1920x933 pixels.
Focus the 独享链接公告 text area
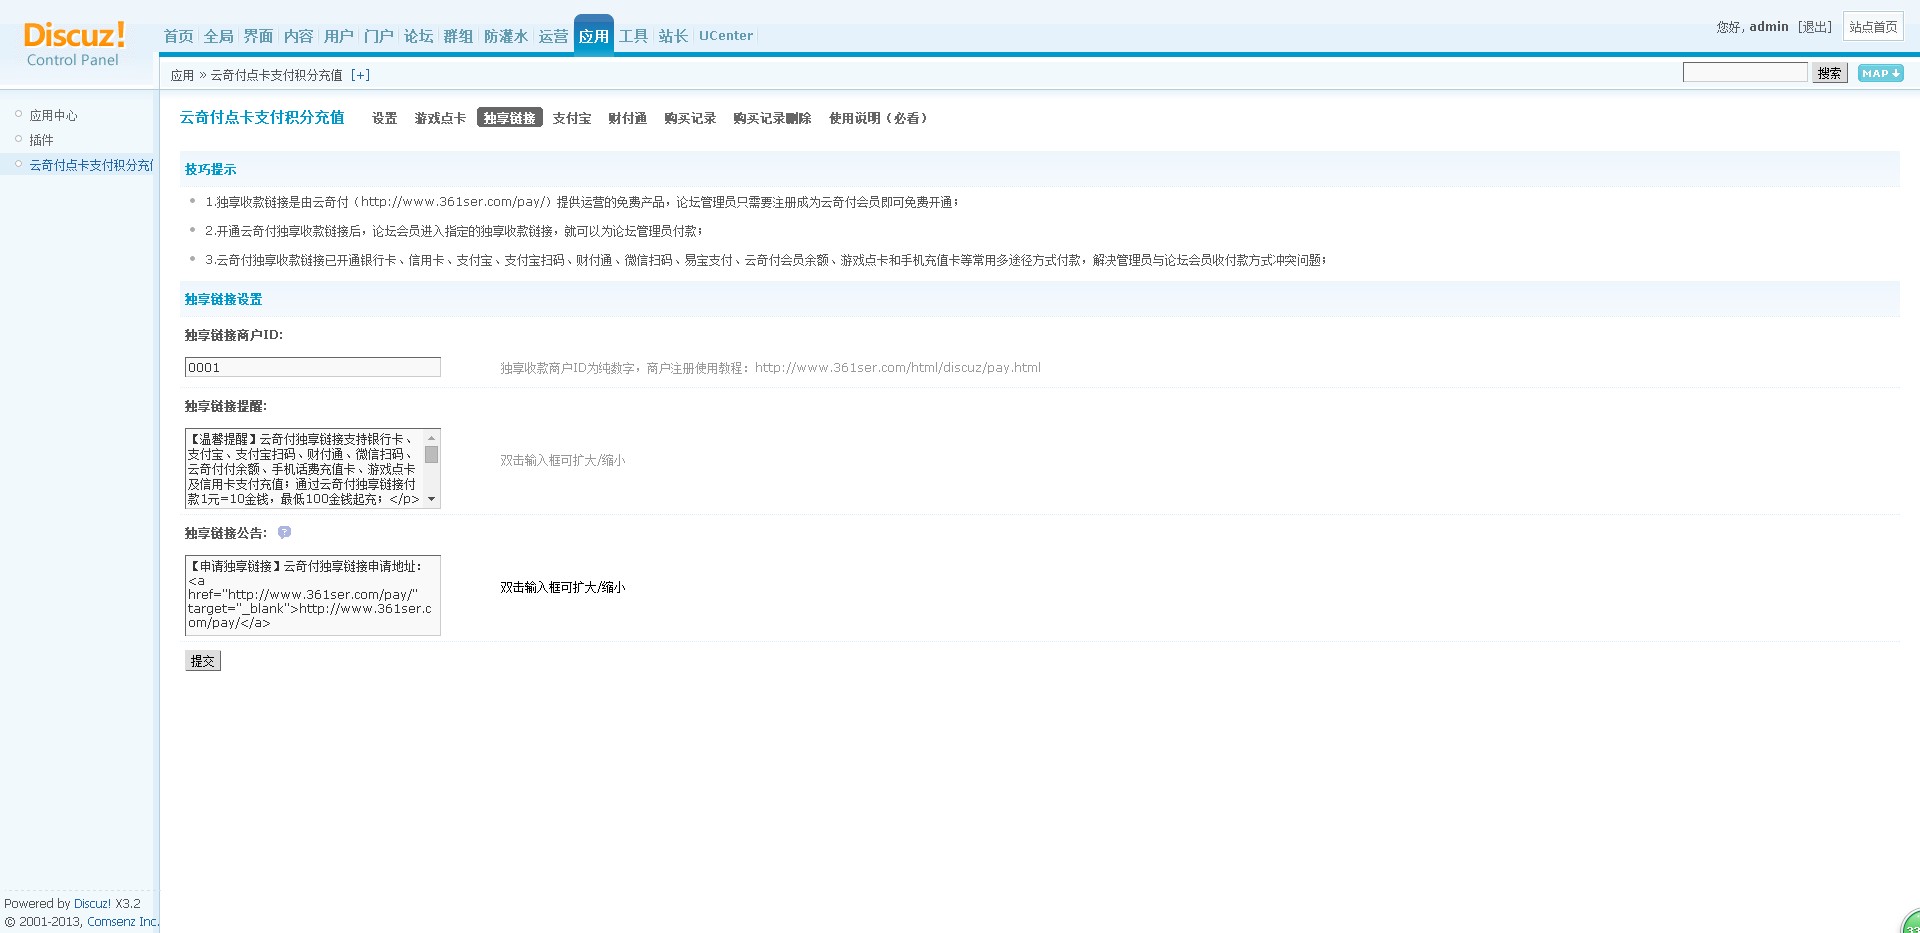(x=313, y=595)
